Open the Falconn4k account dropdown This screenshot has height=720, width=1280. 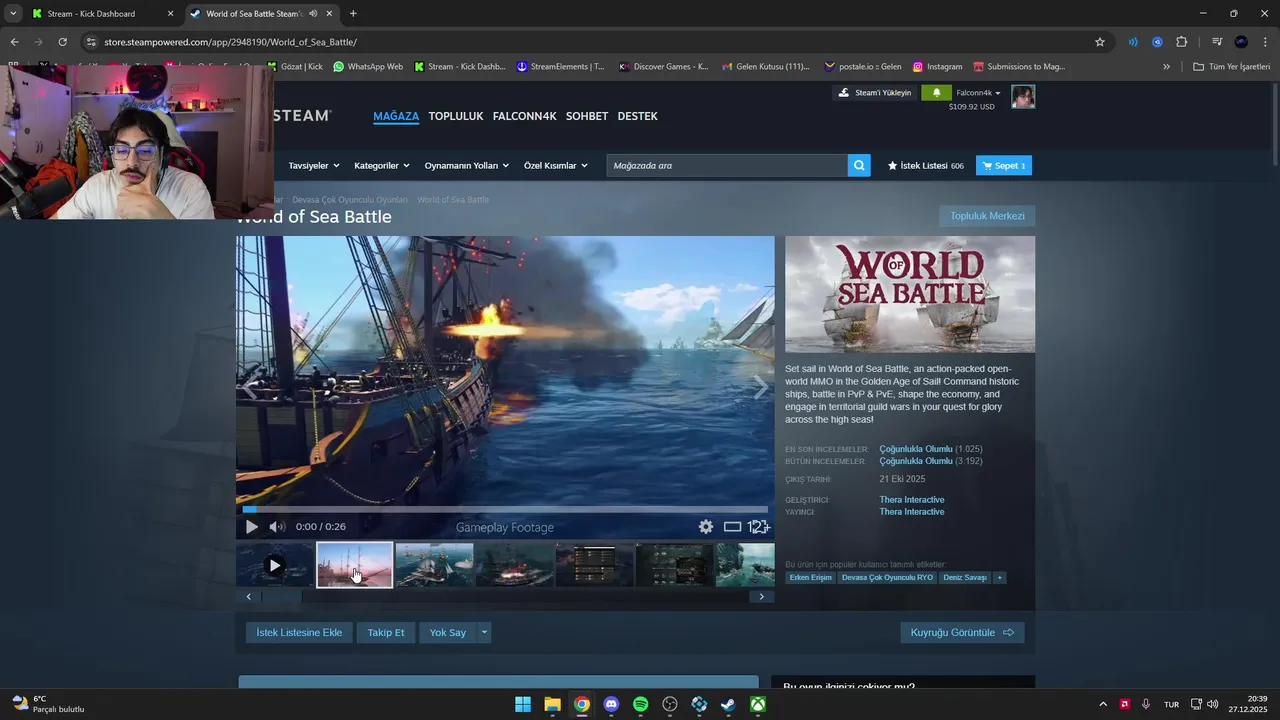[x=979, y=93]
